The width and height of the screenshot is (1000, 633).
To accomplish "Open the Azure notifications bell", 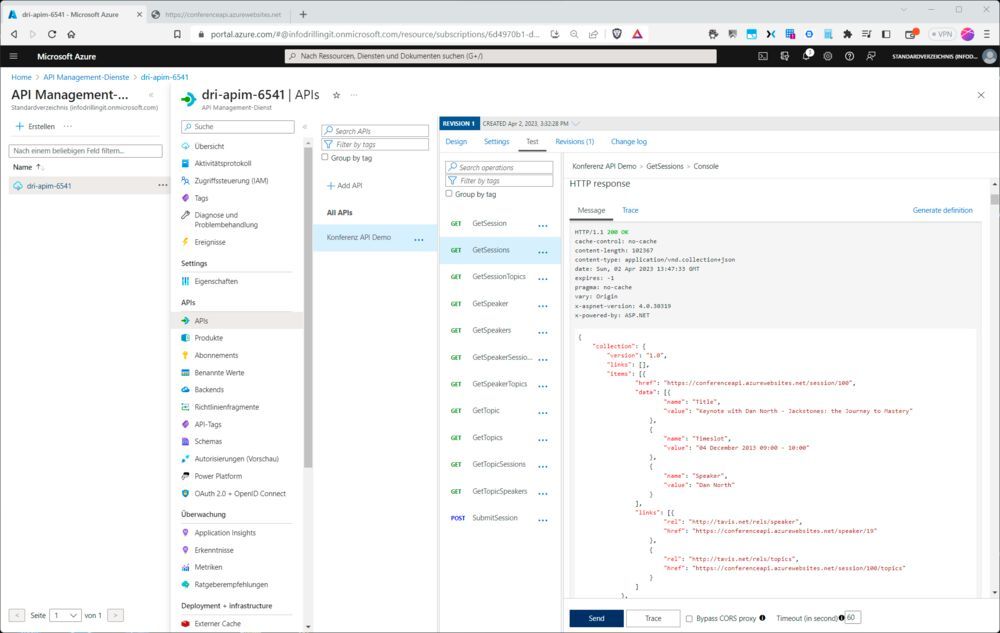I will click(x=804, y=56).
